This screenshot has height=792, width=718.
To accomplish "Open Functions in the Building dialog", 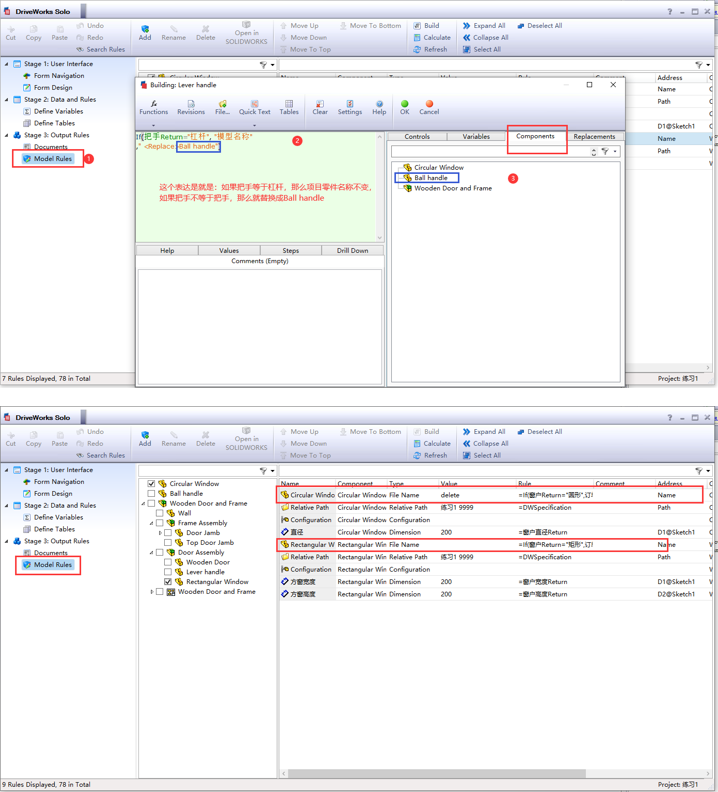I will pyautogui.click(x=153, y=107).
